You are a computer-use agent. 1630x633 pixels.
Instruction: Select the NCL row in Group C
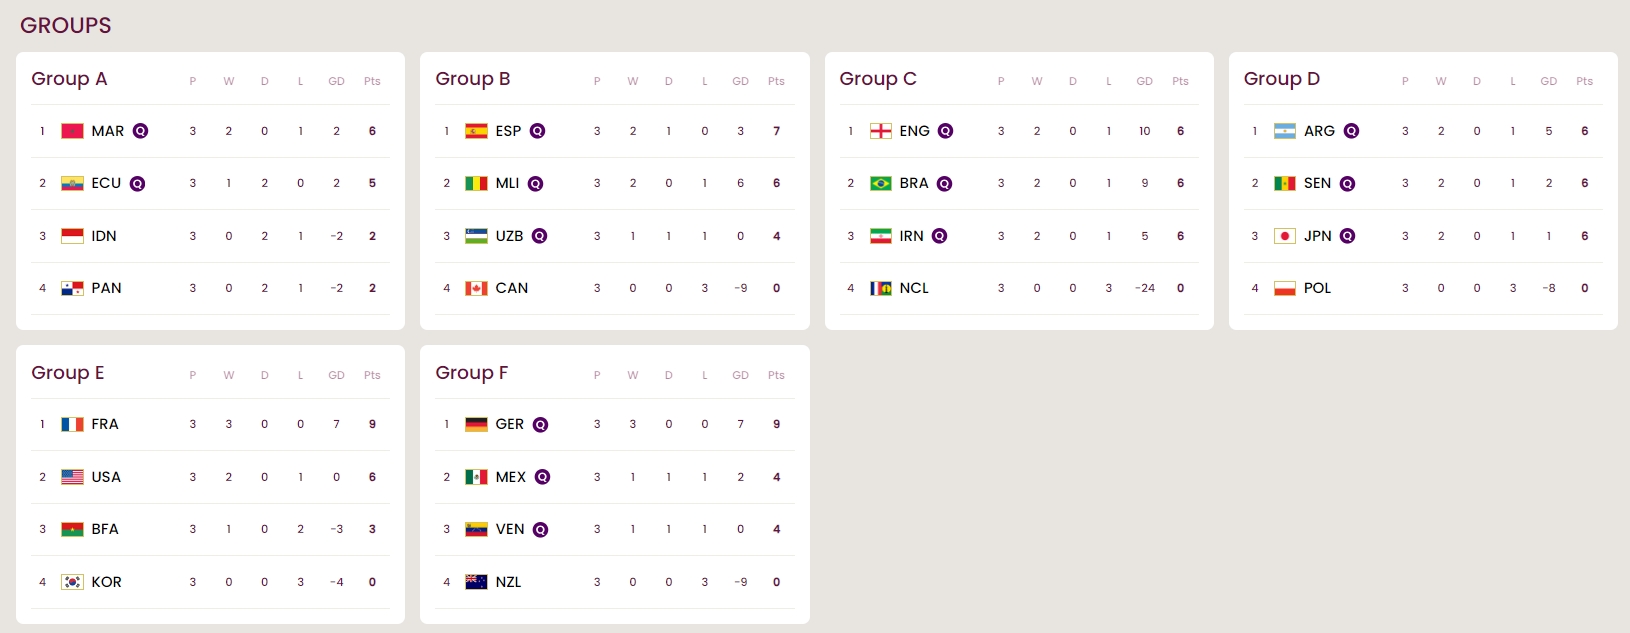pos(1019,288)
